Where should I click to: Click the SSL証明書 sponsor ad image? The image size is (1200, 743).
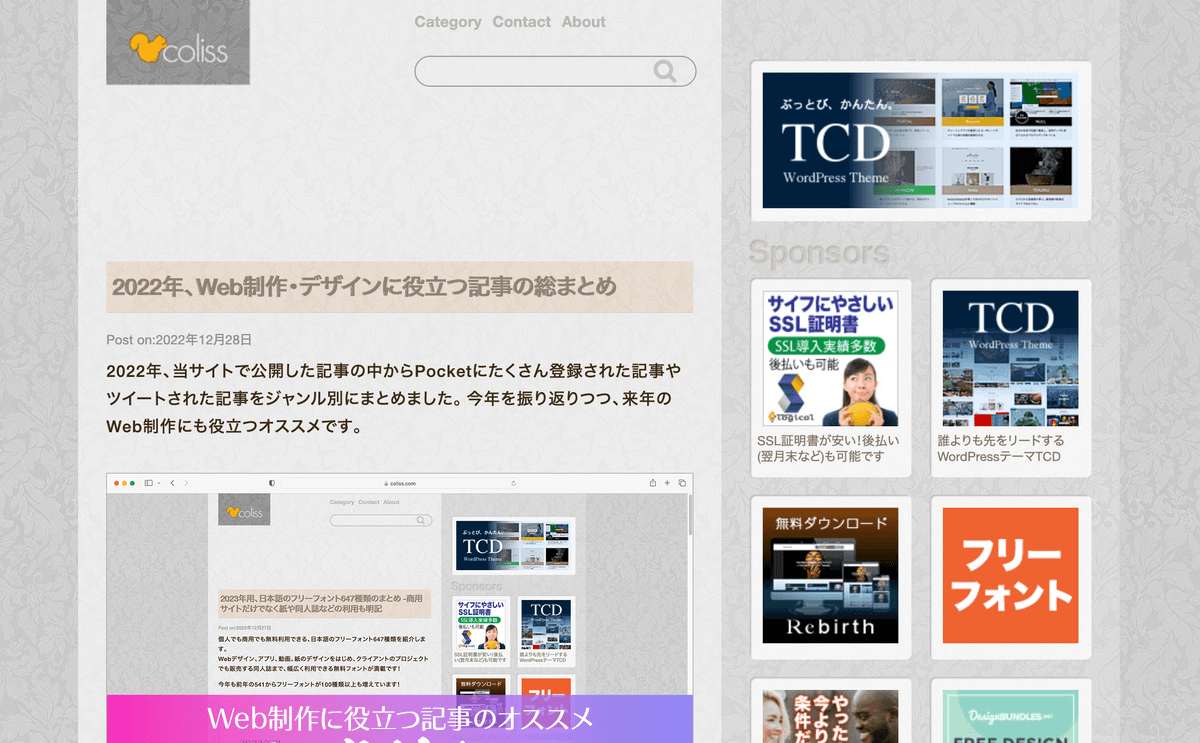[x=830, y=358]
